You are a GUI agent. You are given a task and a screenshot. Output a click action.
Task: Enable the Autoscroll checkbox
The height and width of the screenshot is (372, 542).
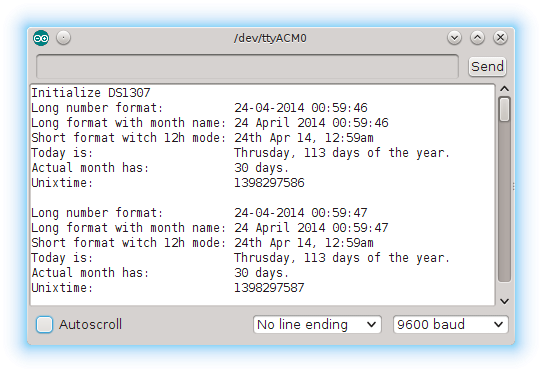pos(45,325)
